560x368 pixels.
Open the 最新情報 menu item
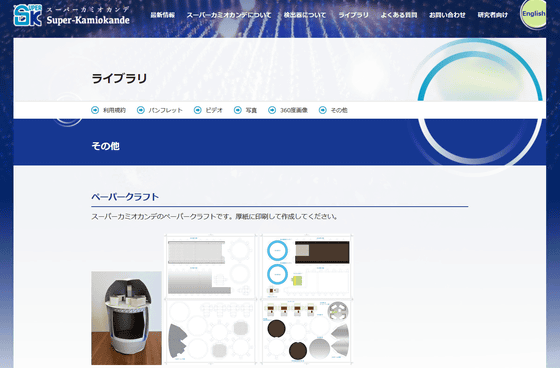tap(162, 15)
